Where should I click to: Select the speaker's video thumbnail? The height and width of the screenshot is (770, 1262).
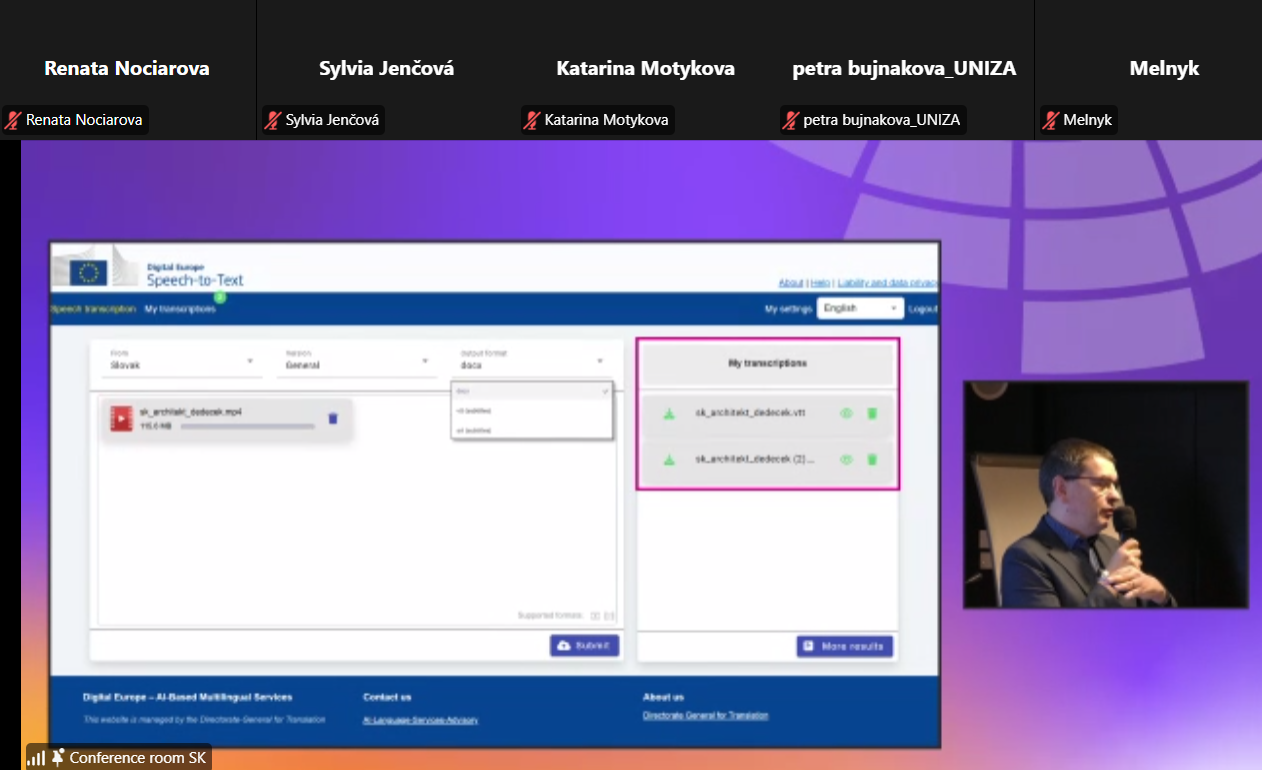(x=1105, y=494)
